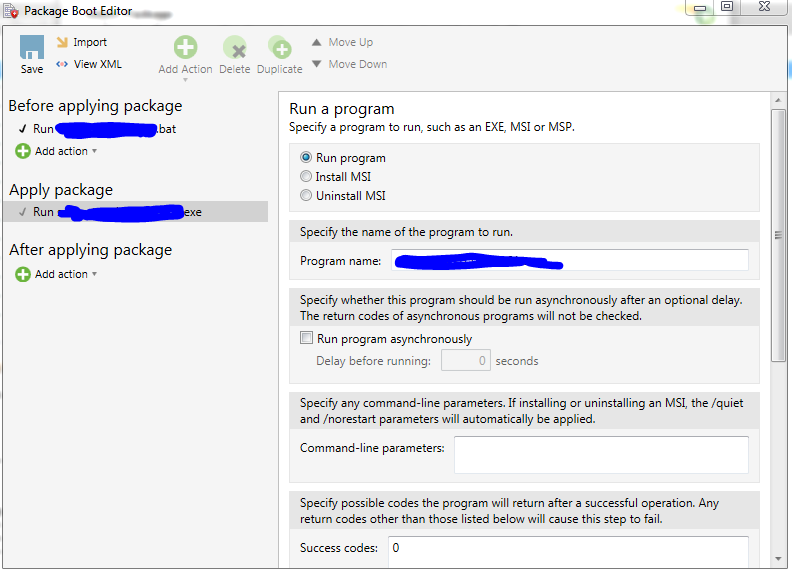This screenshot has width=792, height=571.
Task: Click the Delay before running seconds field
Action: (465, 361)
